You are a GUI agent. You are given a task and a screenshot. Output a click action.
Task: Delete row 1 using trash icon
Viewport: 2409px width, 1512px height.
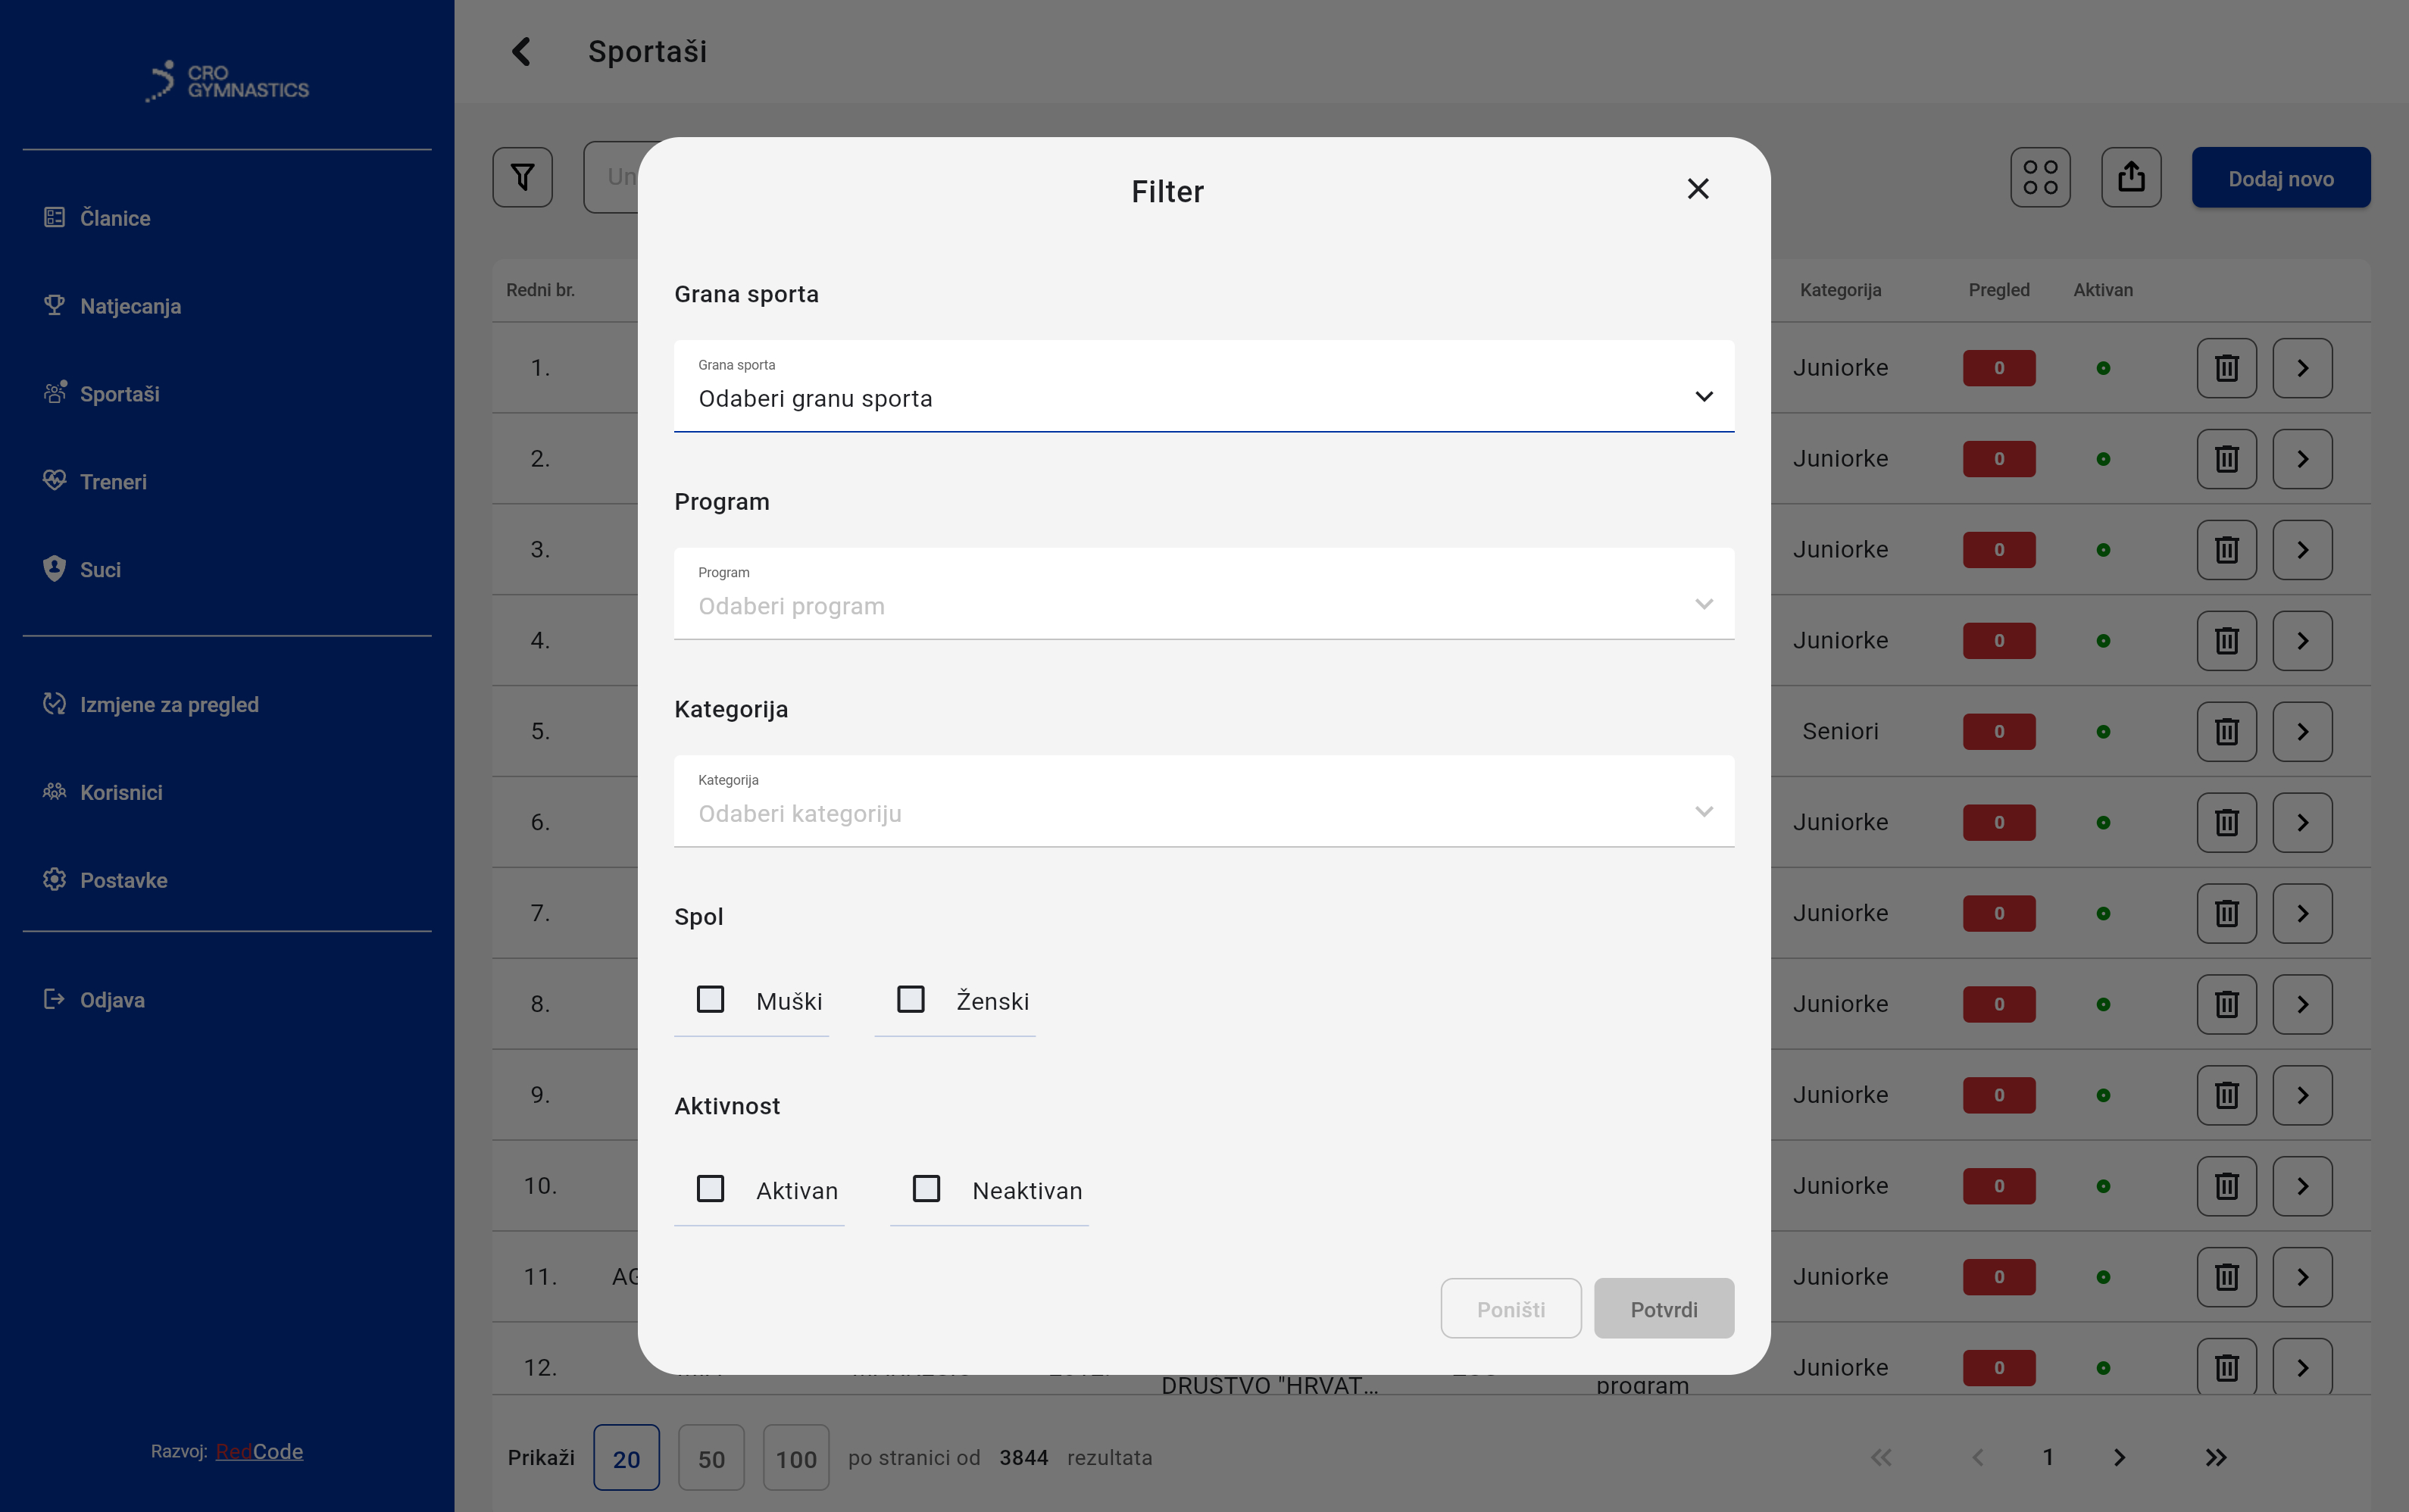tap(2226, 368)
